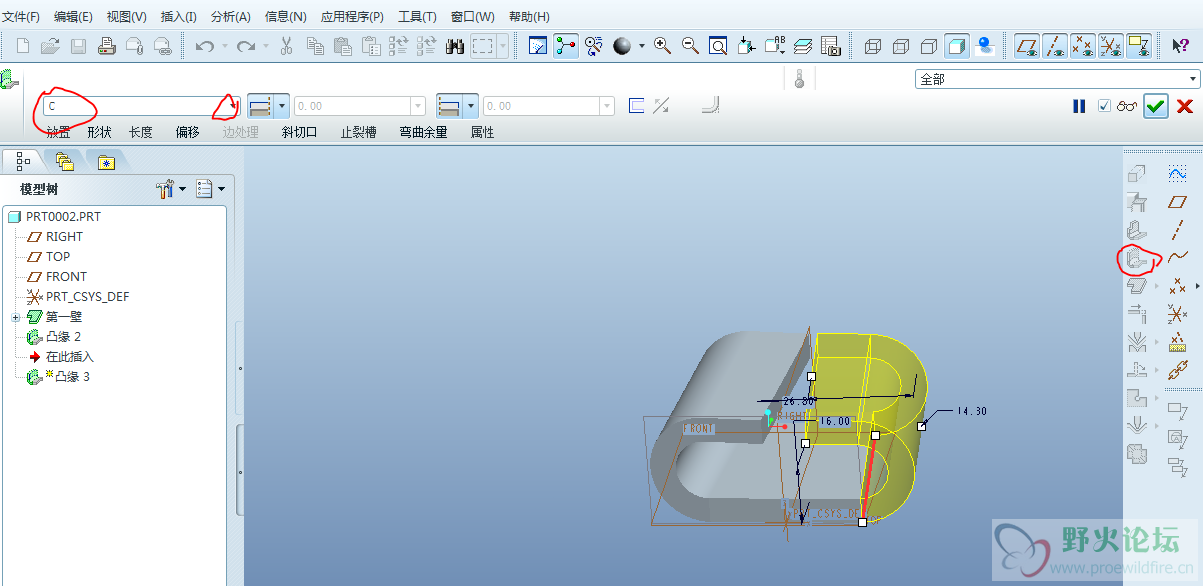Select the Datum curve tool
Viewport: 1203px width, 586px height.
[x=1178, y=258]
